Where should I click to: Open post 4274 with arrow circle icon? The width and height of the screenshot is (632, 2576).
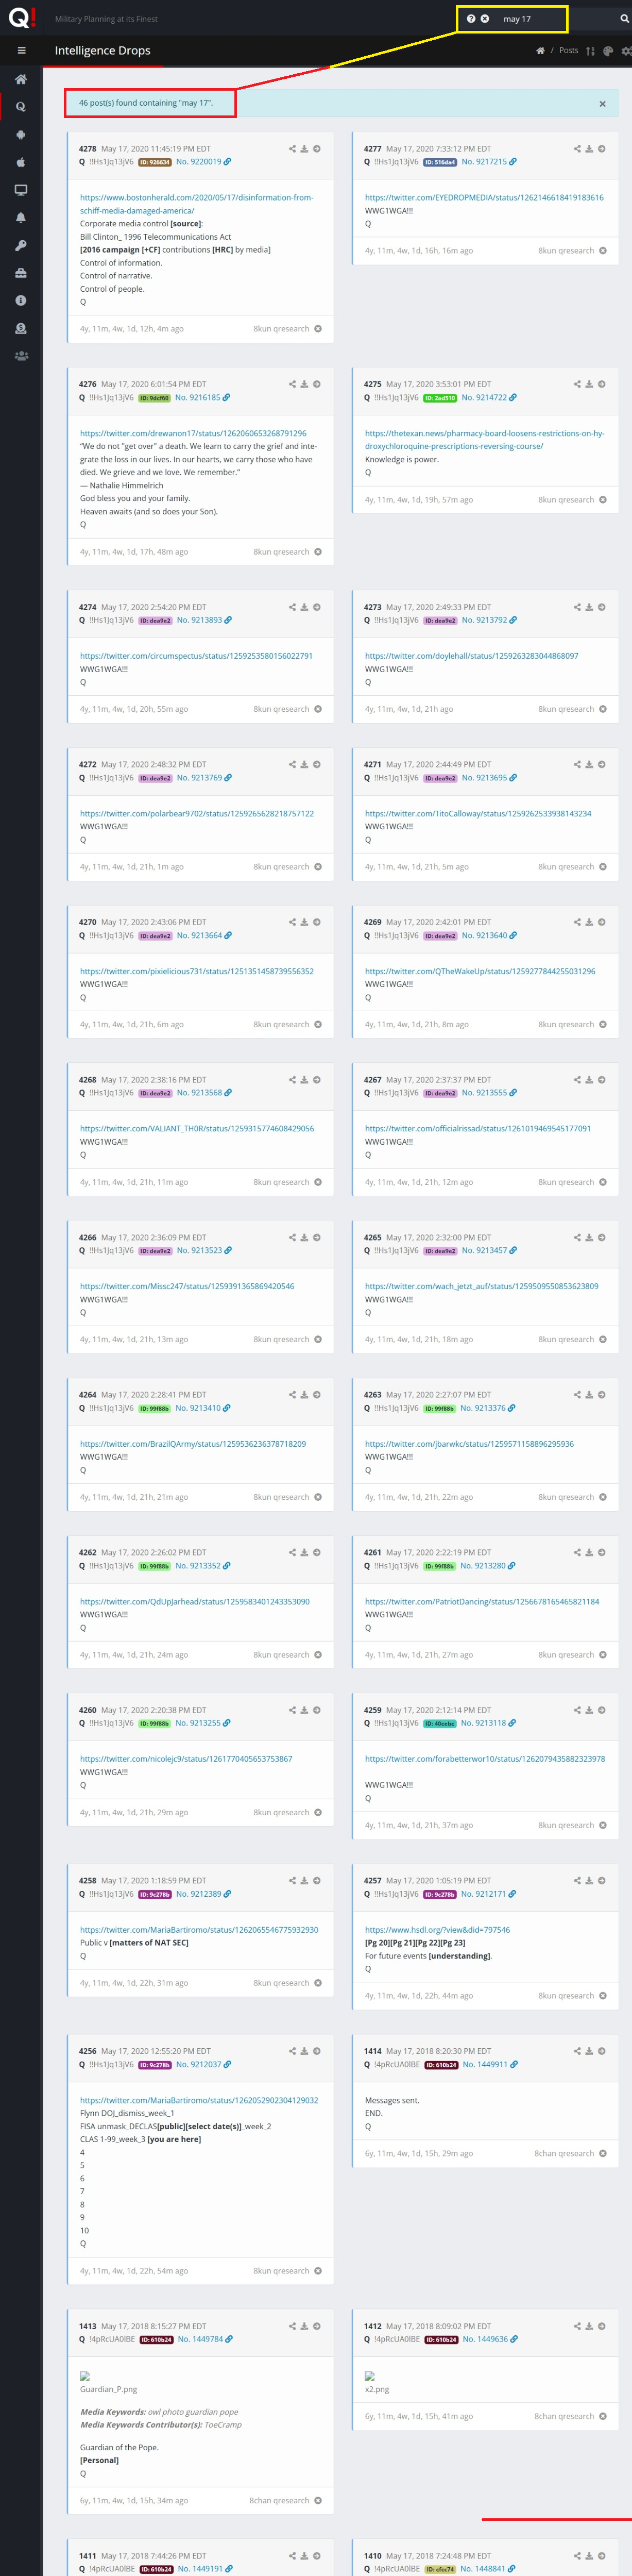317,607
